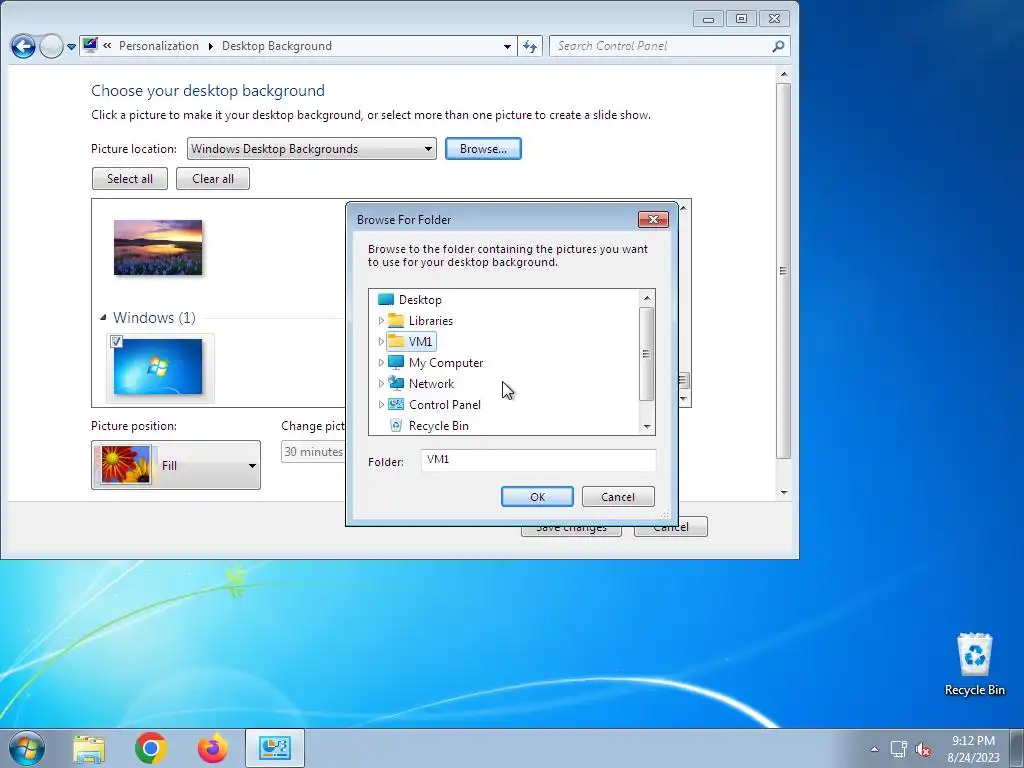Click the Select all button
This screenshot has width=1024, height=768.
pyautogui.click(x=130, y=179)
